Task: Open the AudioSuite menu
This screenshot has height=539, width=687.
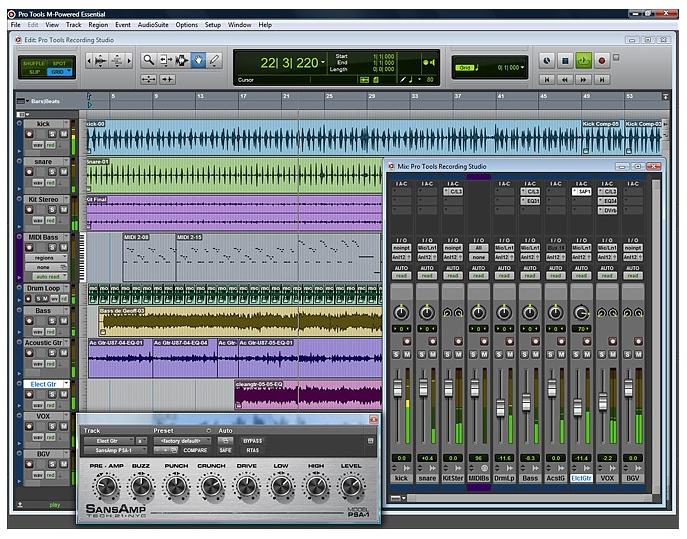Action: (153, 25)
